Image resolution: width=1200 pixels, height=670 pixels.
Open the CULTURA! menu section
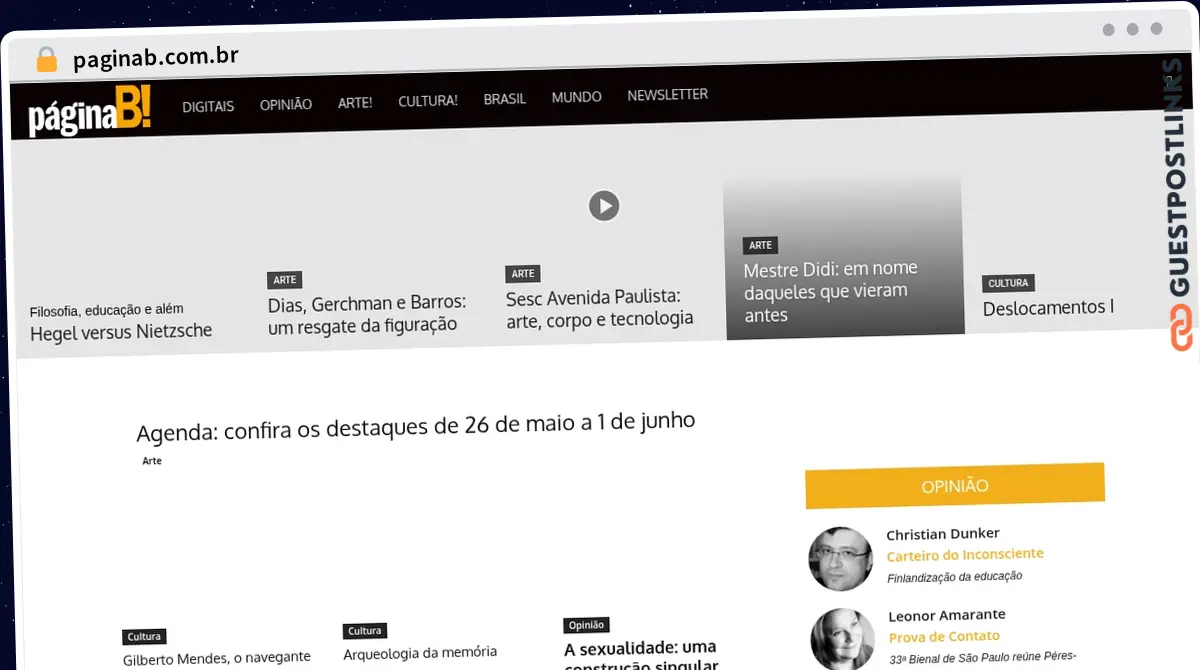tap(428, 101)
